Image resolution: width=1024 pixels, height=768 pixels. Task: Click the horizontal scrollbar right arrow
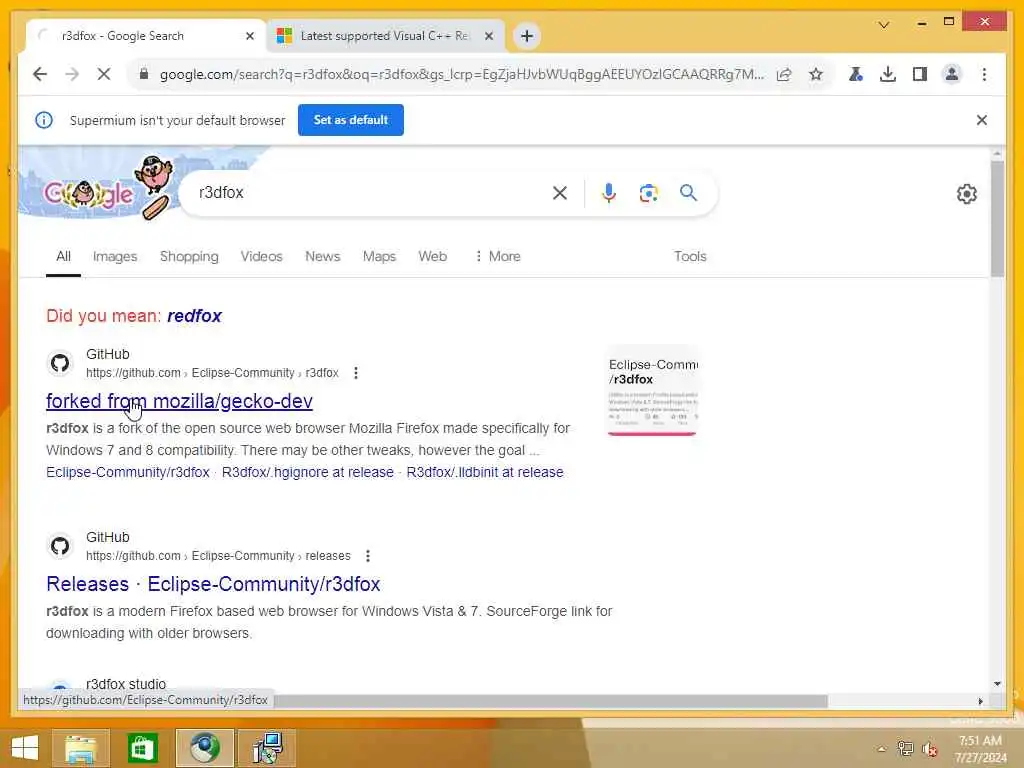980,701
